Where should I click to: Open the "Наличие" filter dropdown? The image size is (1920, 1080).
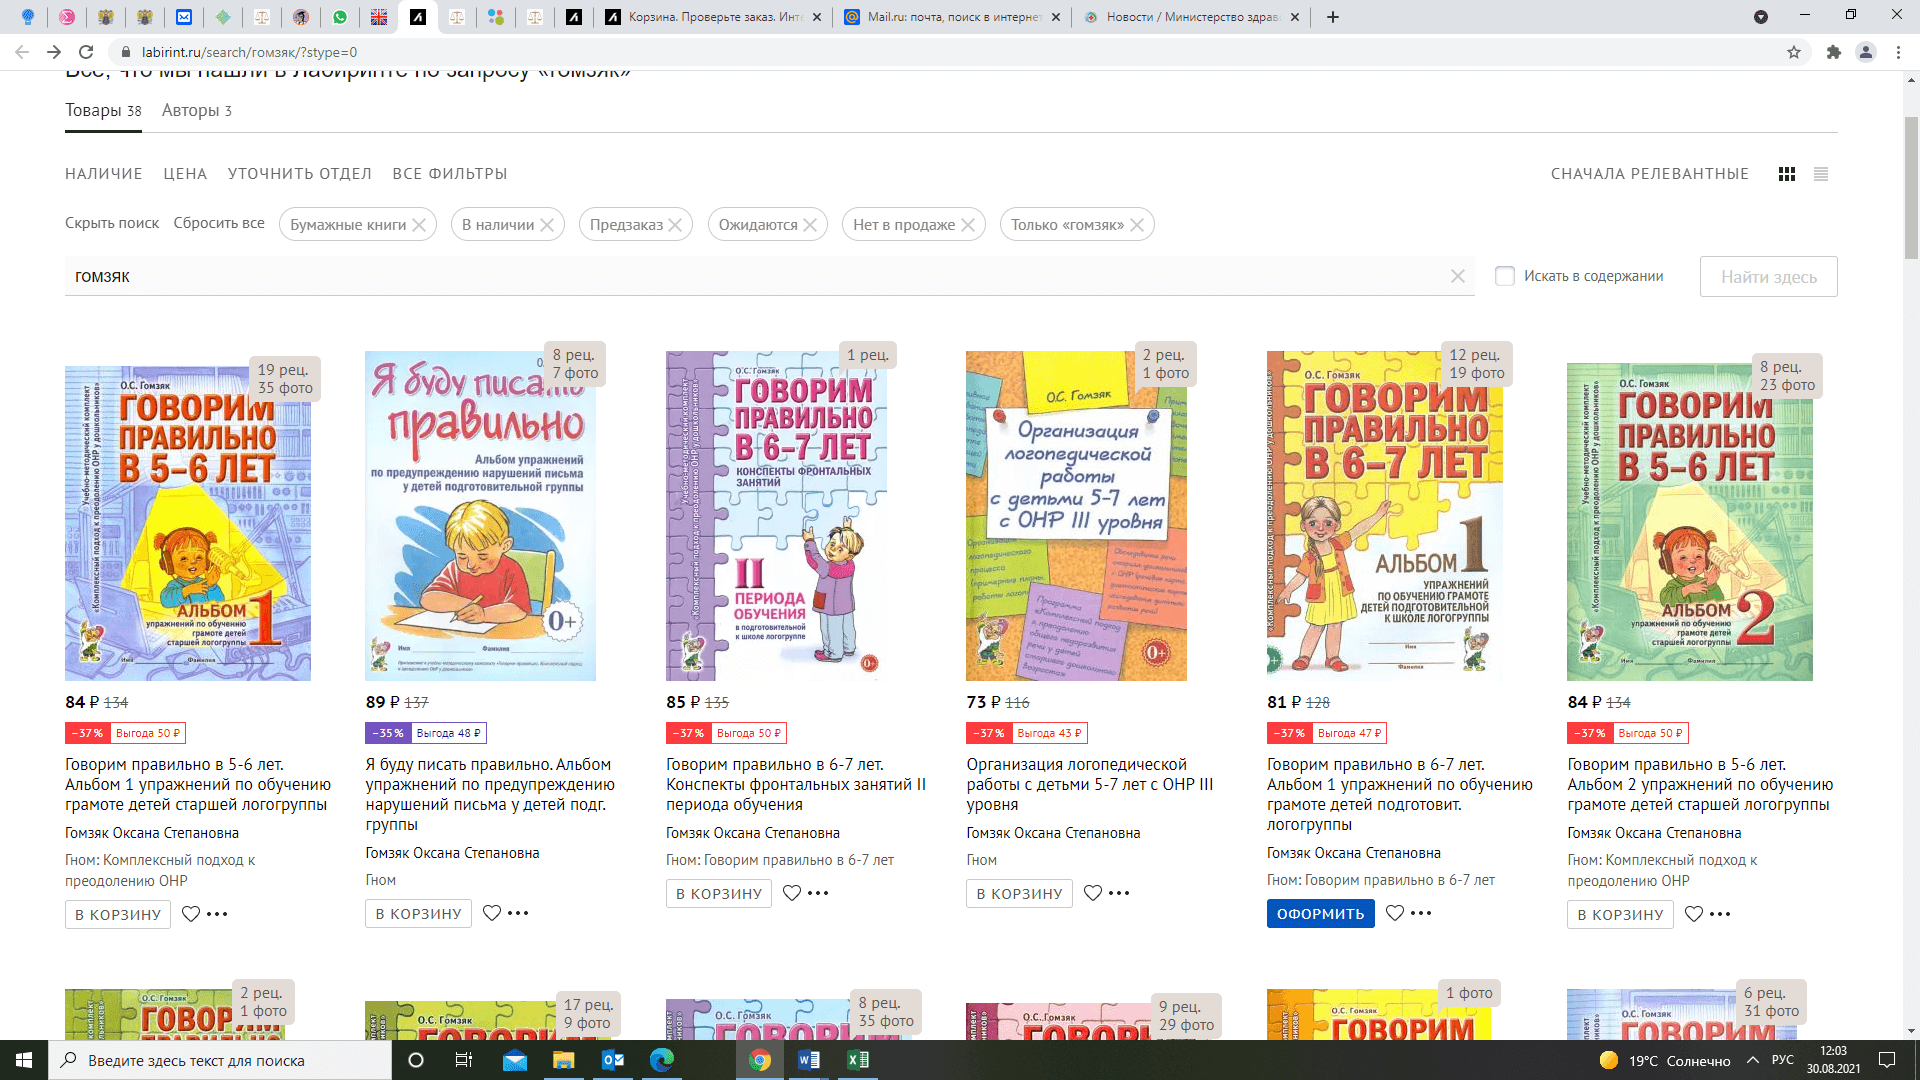(x=104, y=174)
